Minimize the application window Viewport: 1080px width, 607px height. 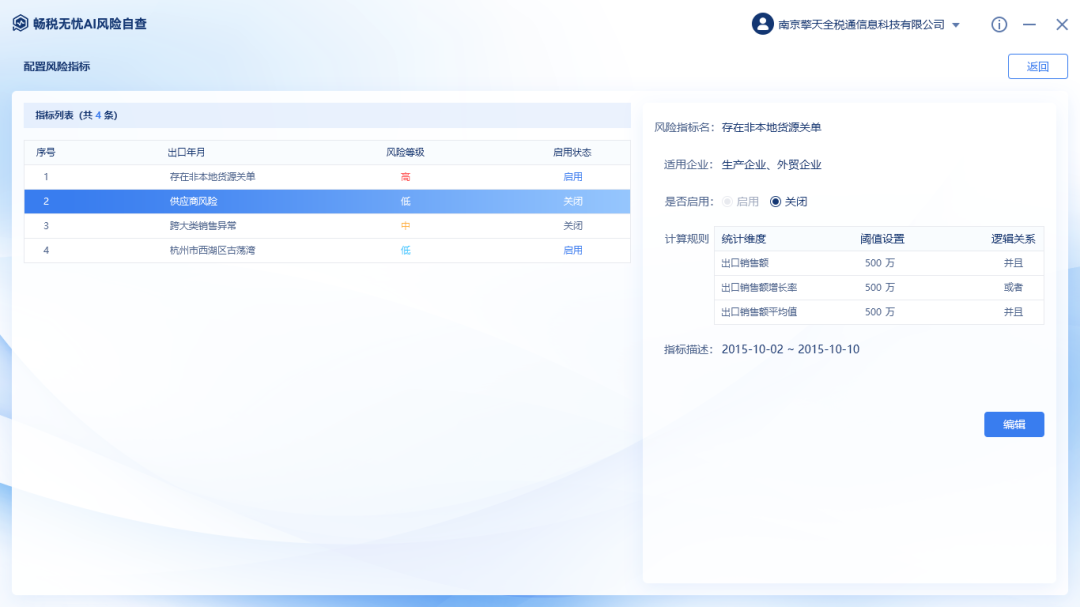pos(1029,24)
